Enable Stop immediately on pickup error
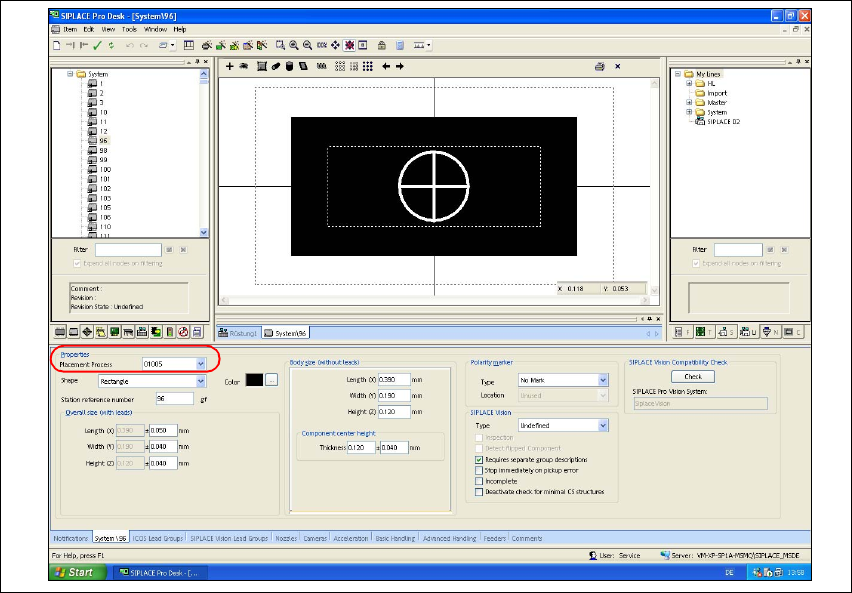Screen dimensions: 852x593 (x=479, y=470)
